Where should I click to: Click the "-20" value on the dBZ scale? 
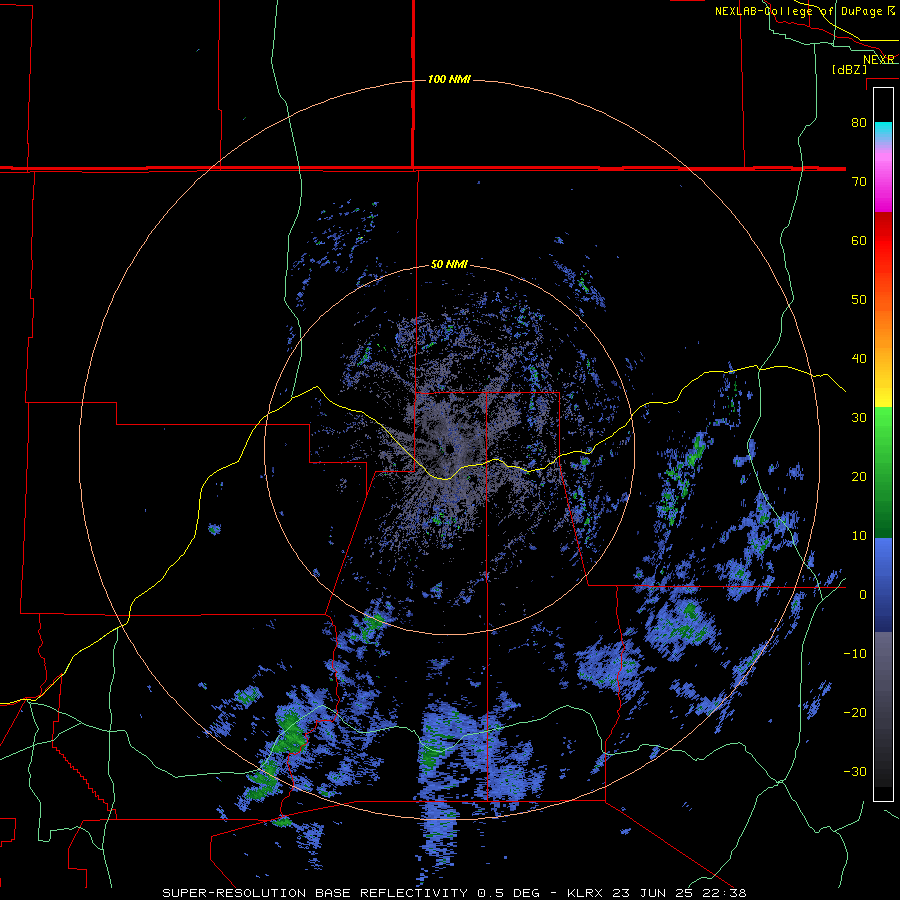point(855,713)
